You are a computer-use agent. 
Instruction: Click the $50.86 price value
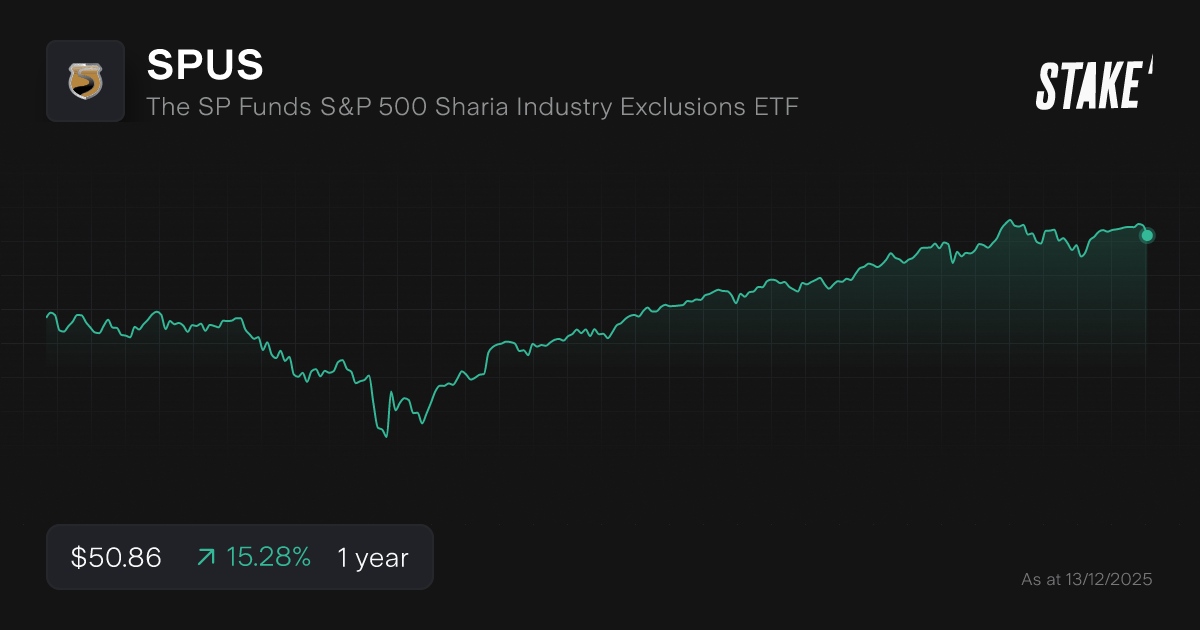click(116, 558)
